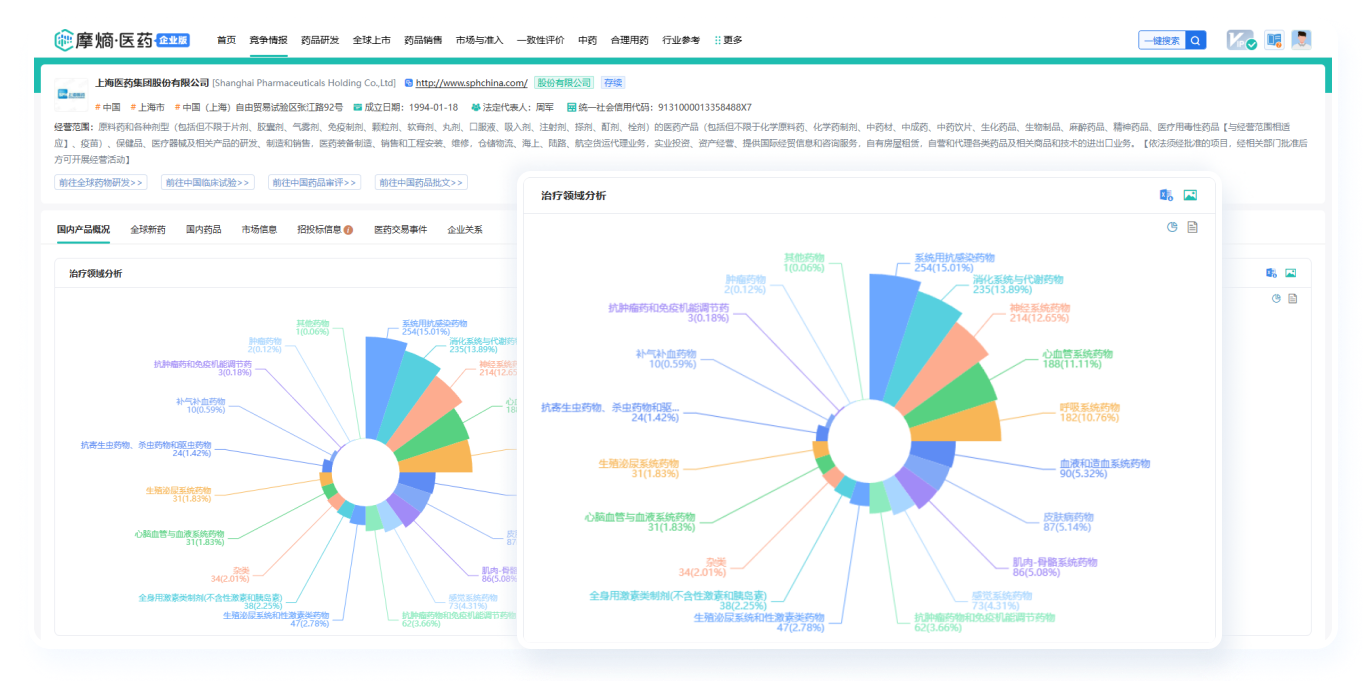Open the 市场信息 tab
Image resolution: width=1366 pixels, height=681 pixels.
(259, 230)
